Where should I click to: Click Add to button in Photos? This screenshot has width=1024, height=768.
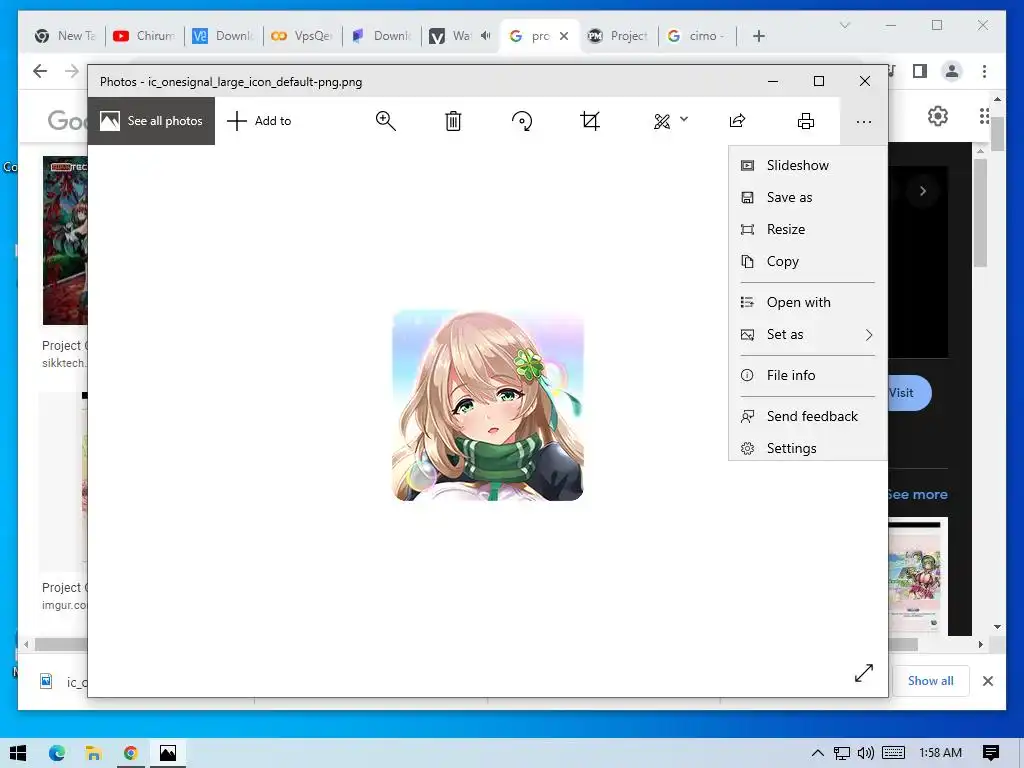point(259,121)
